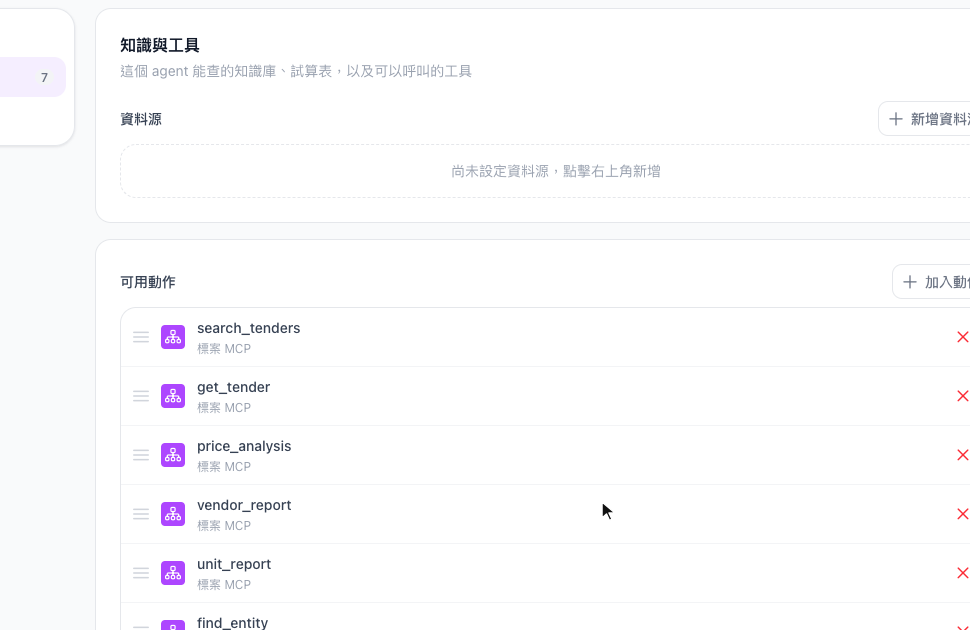Grab the get_tender drag handle
Image resolution: width=970 pixels, height=630 pixels.
coord(141,396)
